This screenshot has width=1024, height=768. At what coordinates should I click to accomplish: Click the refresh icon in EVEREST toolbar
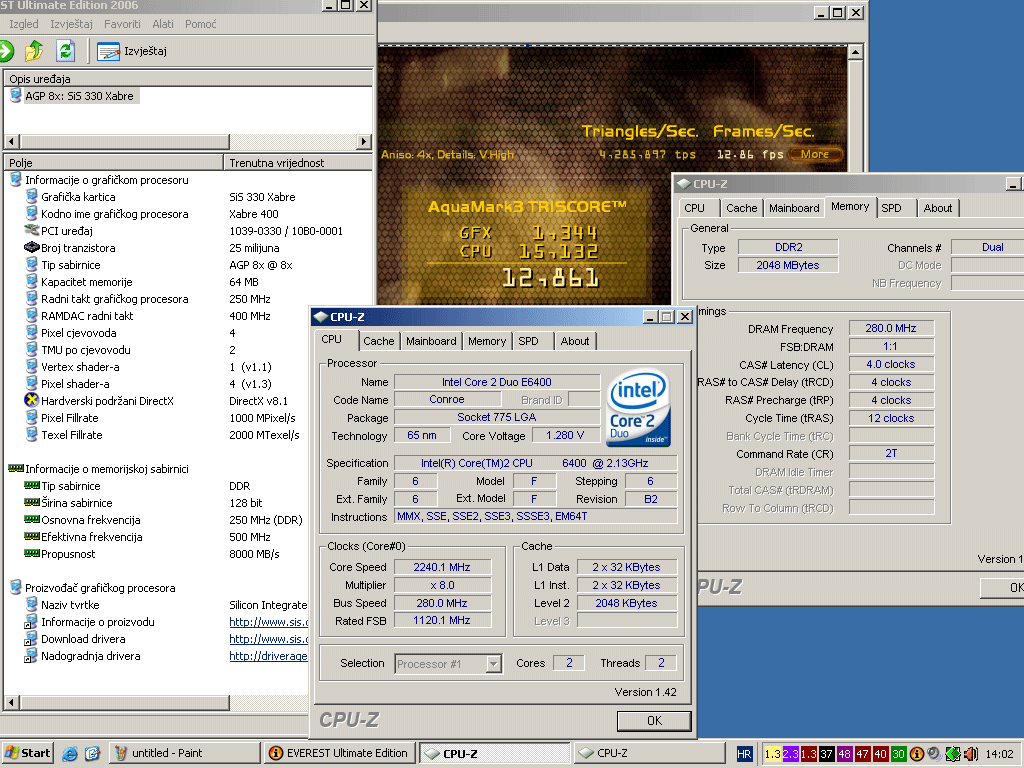[x=65, y=50]
